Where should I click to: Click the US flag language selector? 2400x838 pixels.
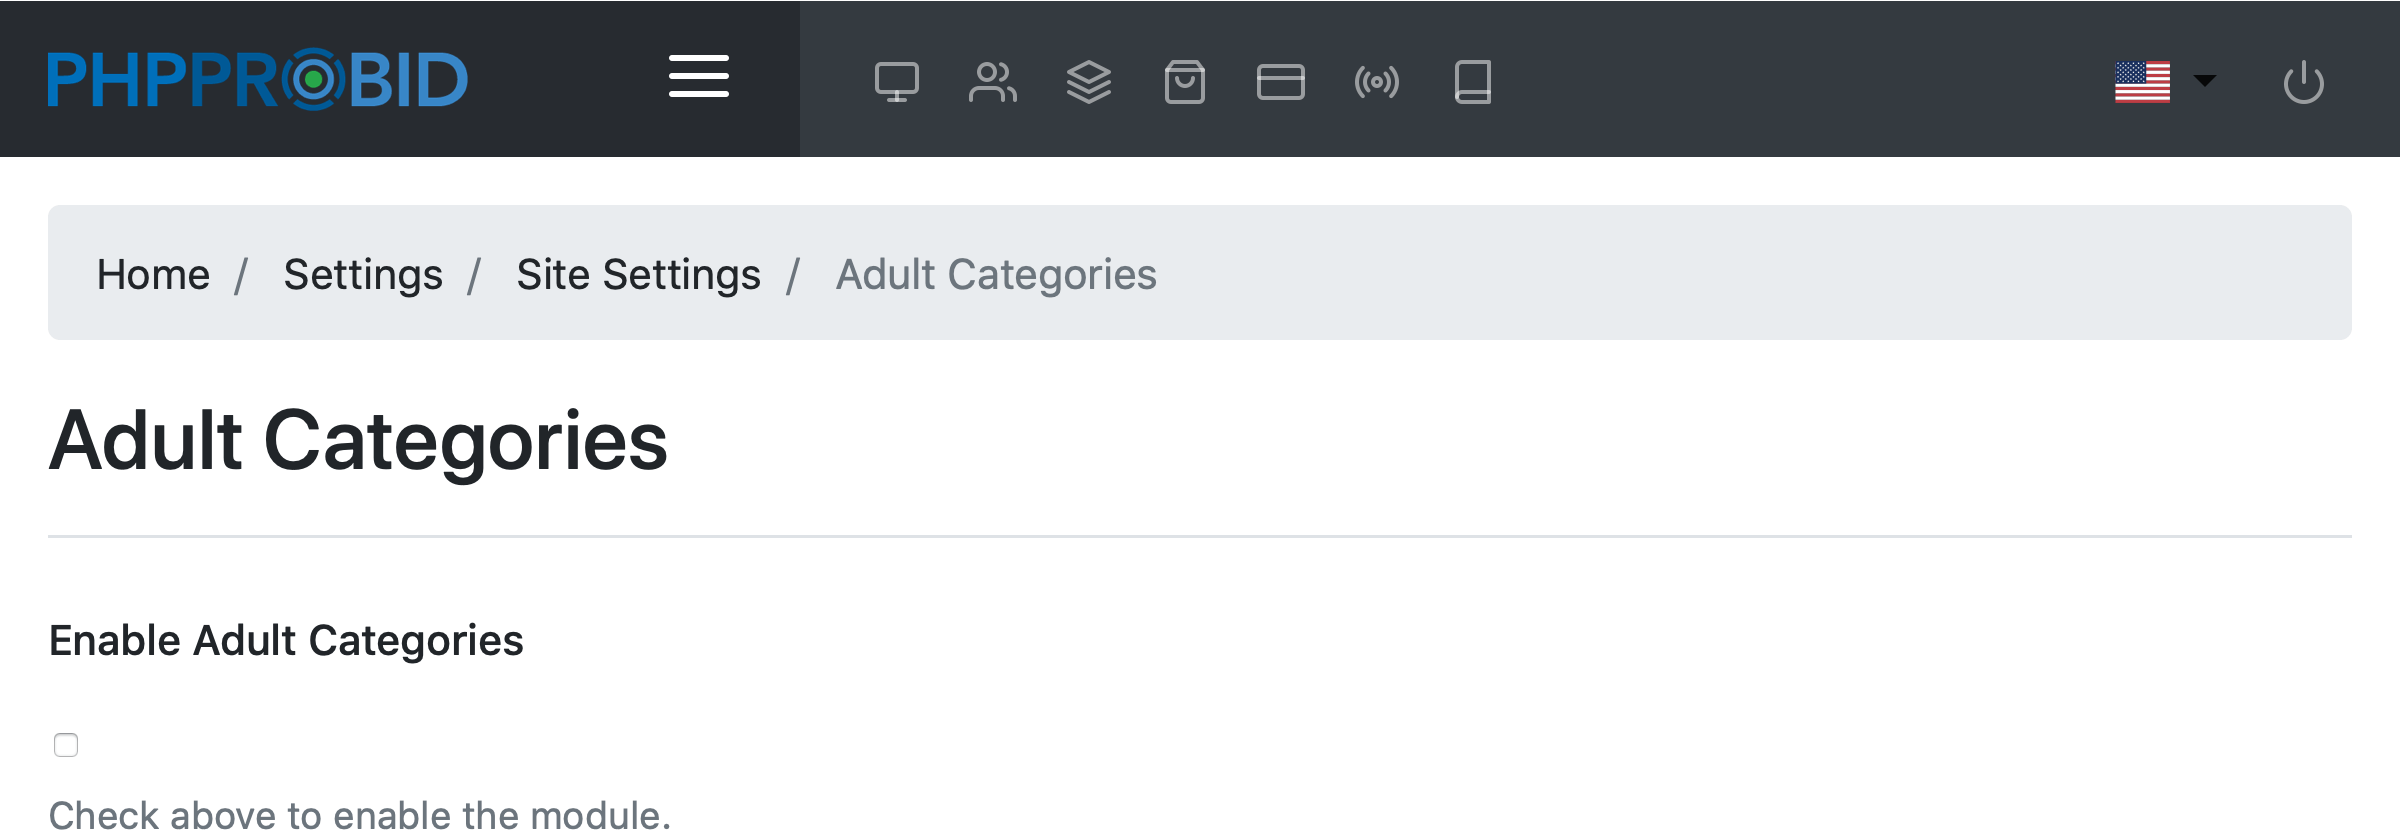point(2142,82)
